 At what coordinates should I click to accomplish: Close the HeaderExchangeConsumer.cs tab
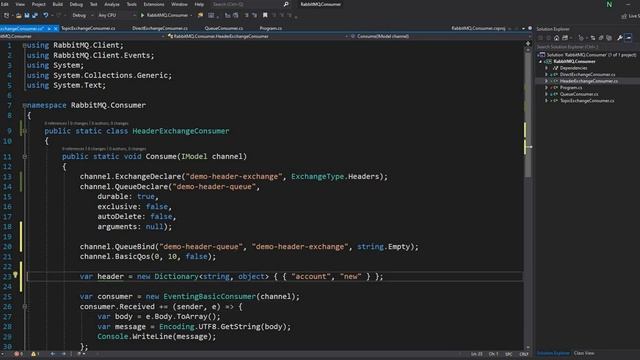(x=56, y=29)
